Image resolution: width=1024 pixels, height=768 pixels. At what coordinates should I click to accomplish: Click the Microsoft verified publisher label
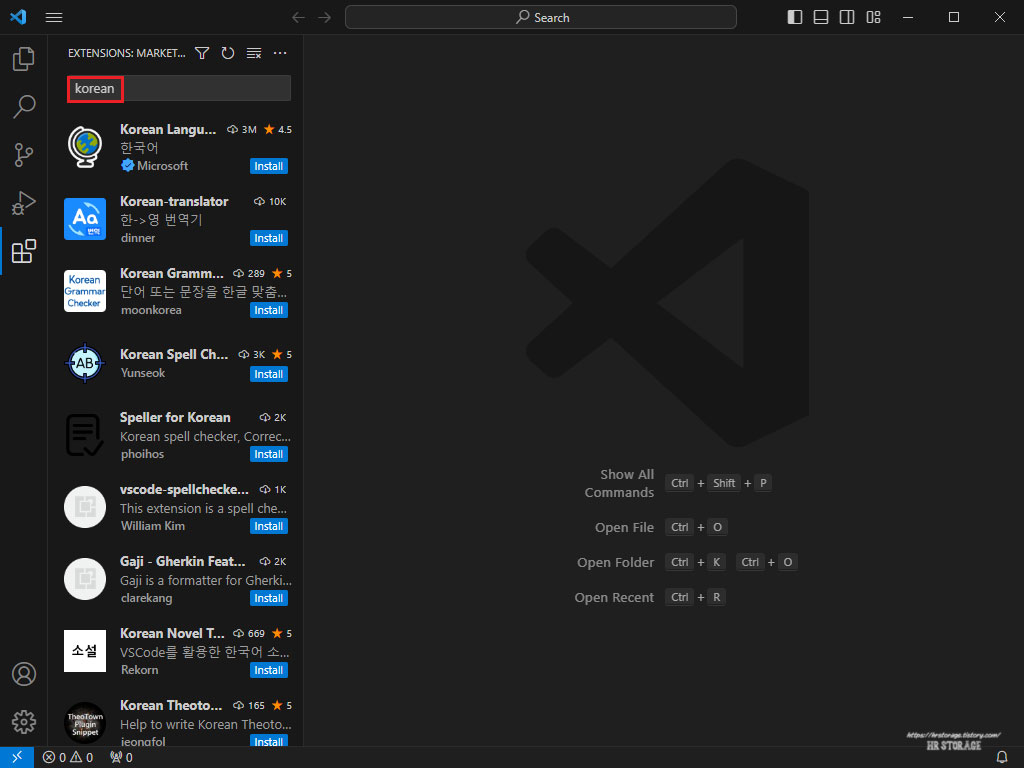click(155, 166)
